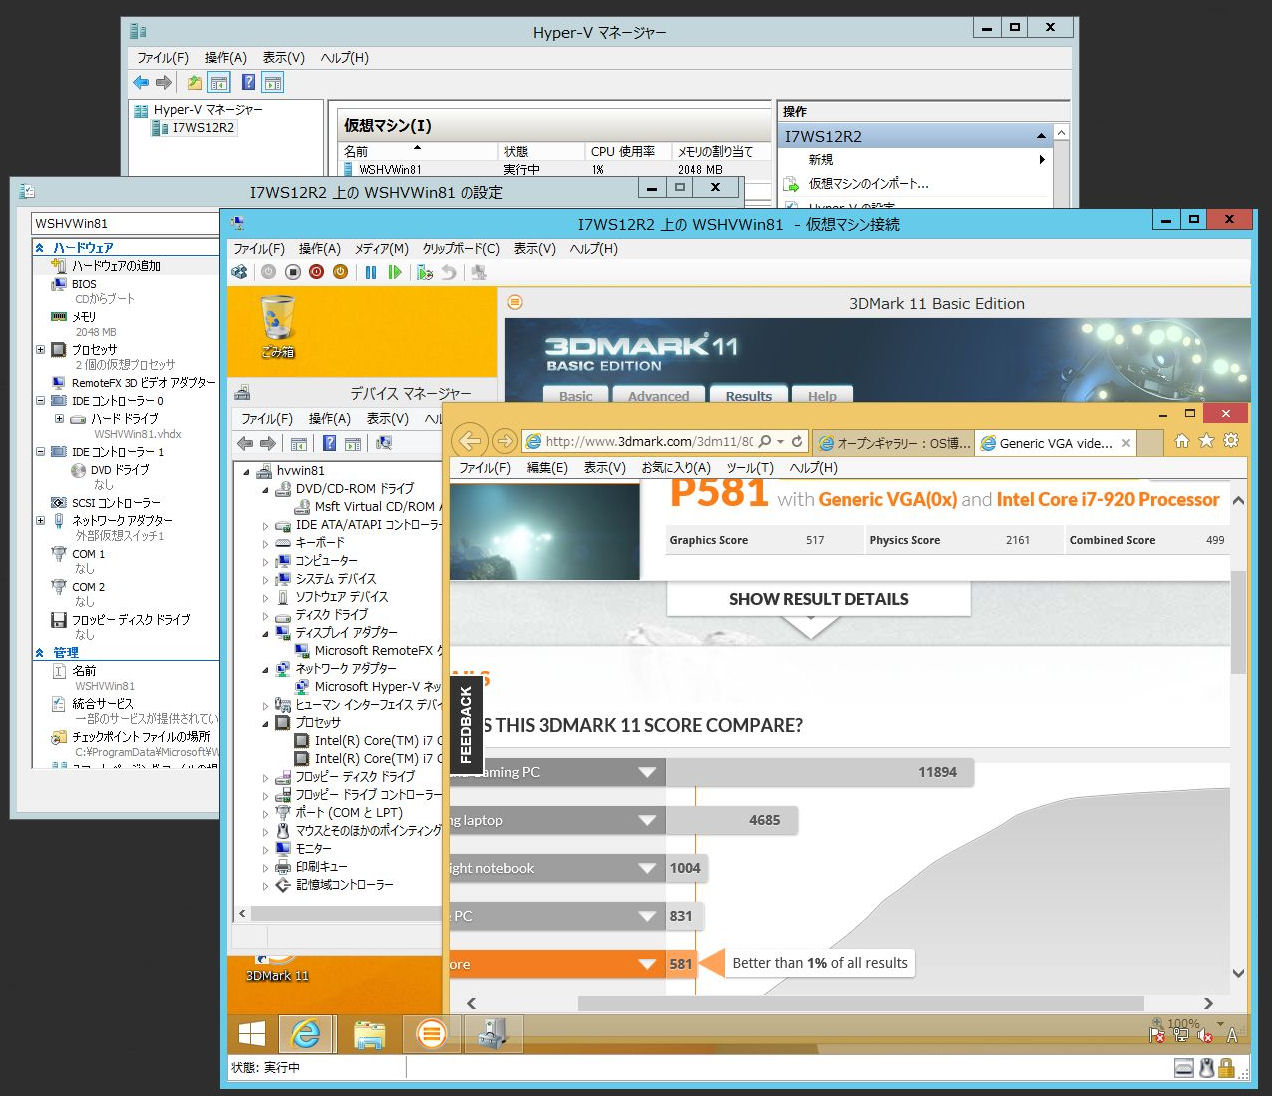Open the Tools gear icon in Internet Explorer
Image resolution: width=1272 pixels, height=1096 pixels.
pyautogui.click(x=1231, y=440)
